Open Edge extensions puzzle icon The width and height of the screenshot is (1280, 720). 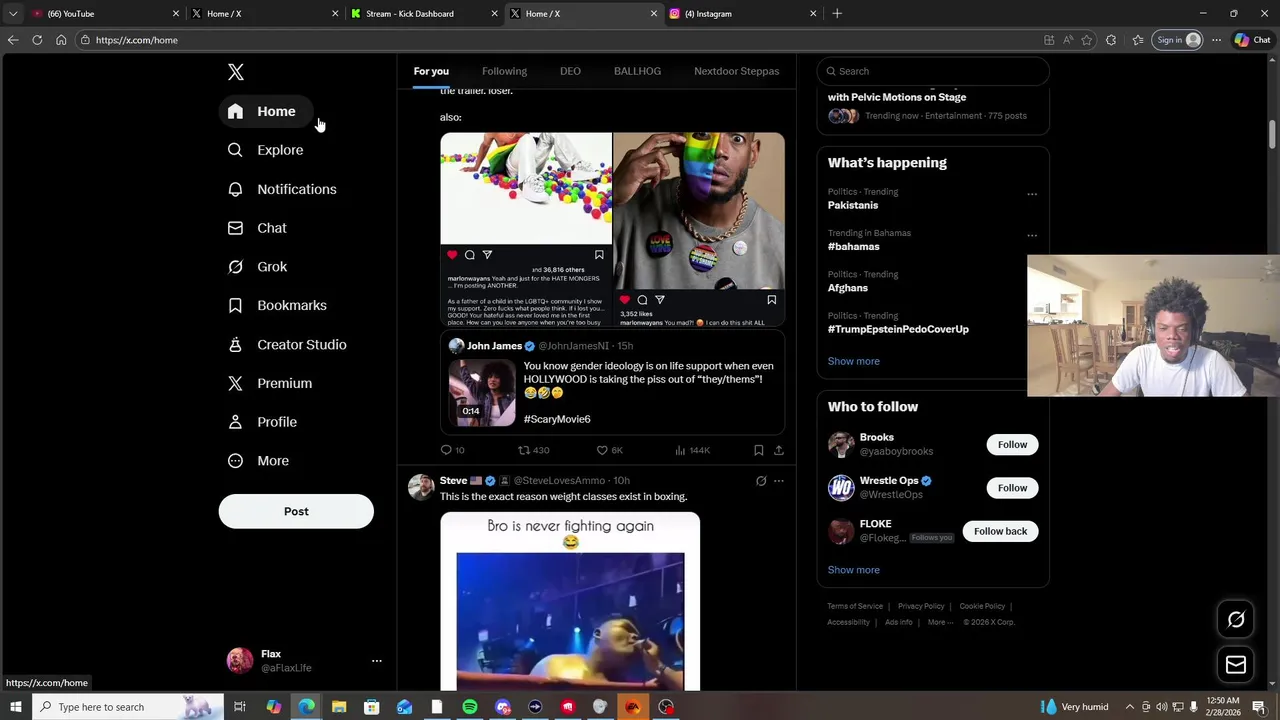point(1111,40)
